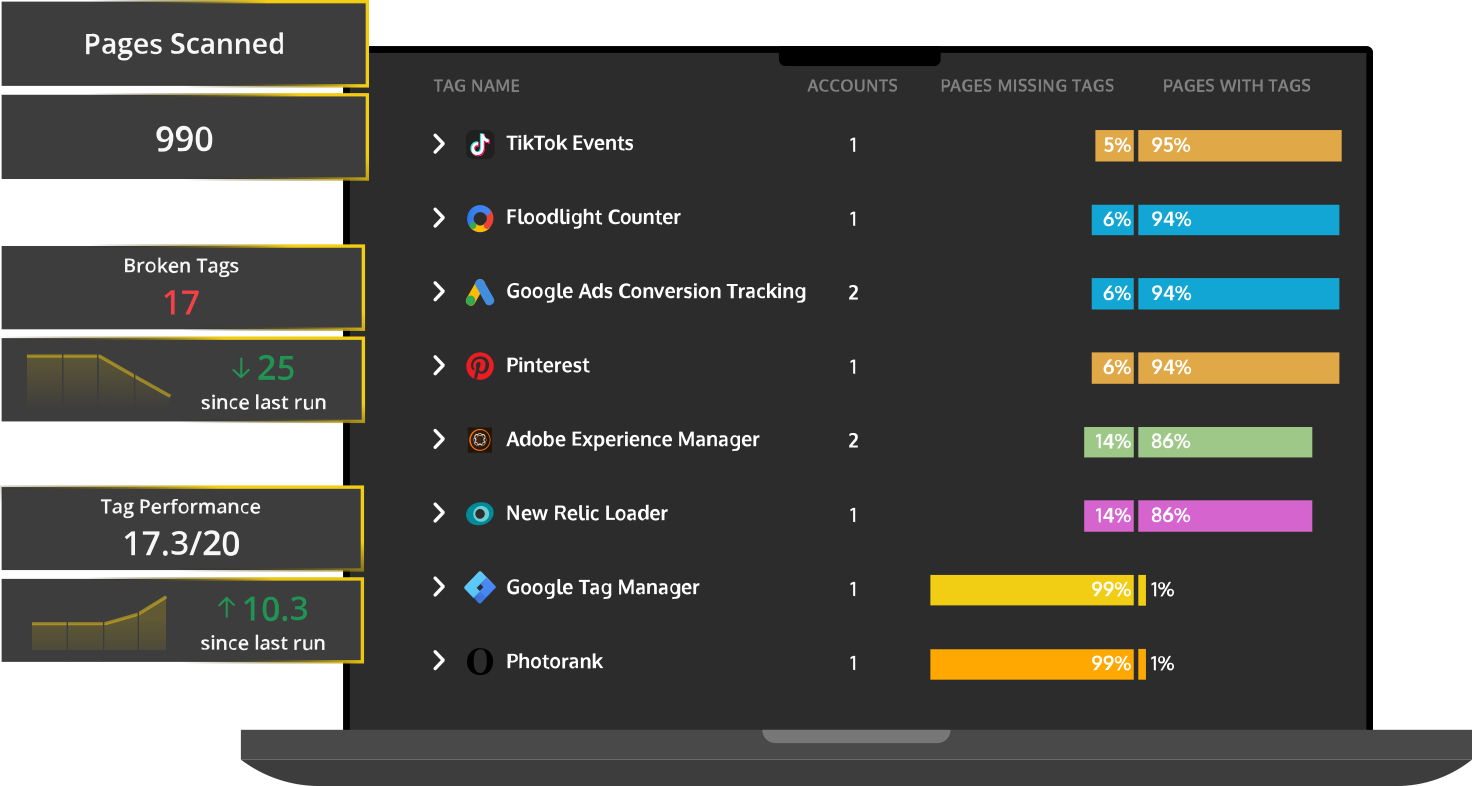1472x786 pixels.
Task: Open the Broken Tags card
Action: tap(182, 288)
